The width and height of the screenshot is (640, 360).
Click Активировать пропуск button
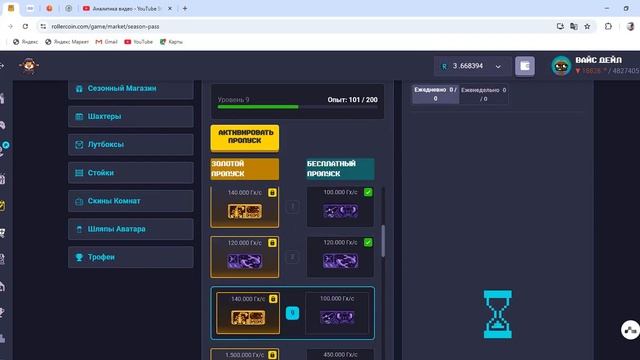245,138
